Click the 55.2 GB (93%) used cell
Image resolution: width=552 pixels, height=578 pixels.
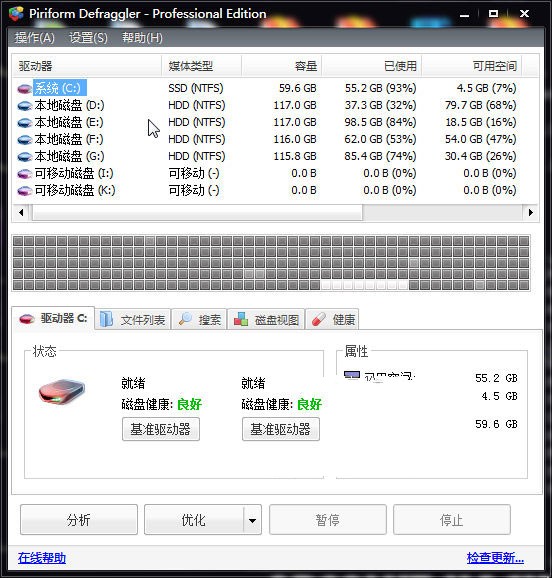381,88
